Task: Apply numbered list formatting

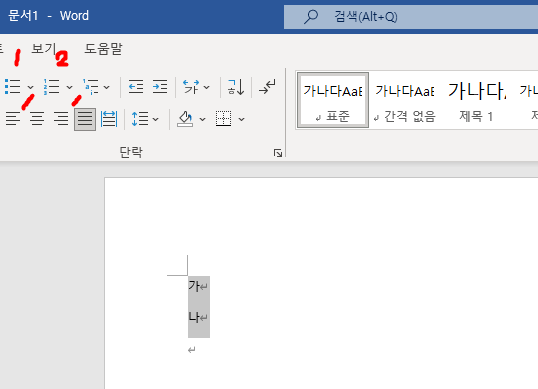Action: click(x=51, y=87)
